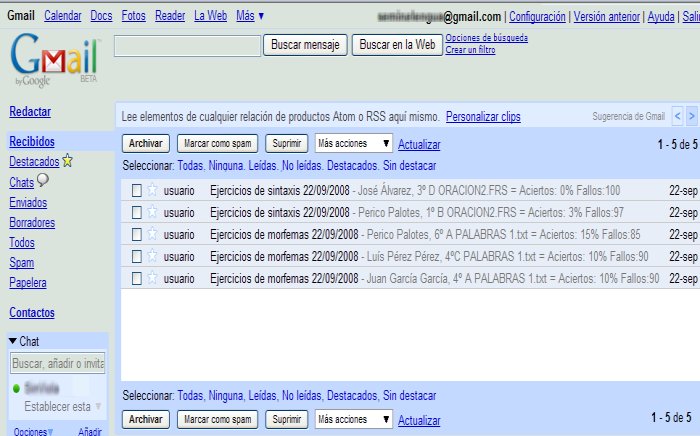Click Personalizar clips link
This screenshot has width=700, height=436.
tap(483, 117)
